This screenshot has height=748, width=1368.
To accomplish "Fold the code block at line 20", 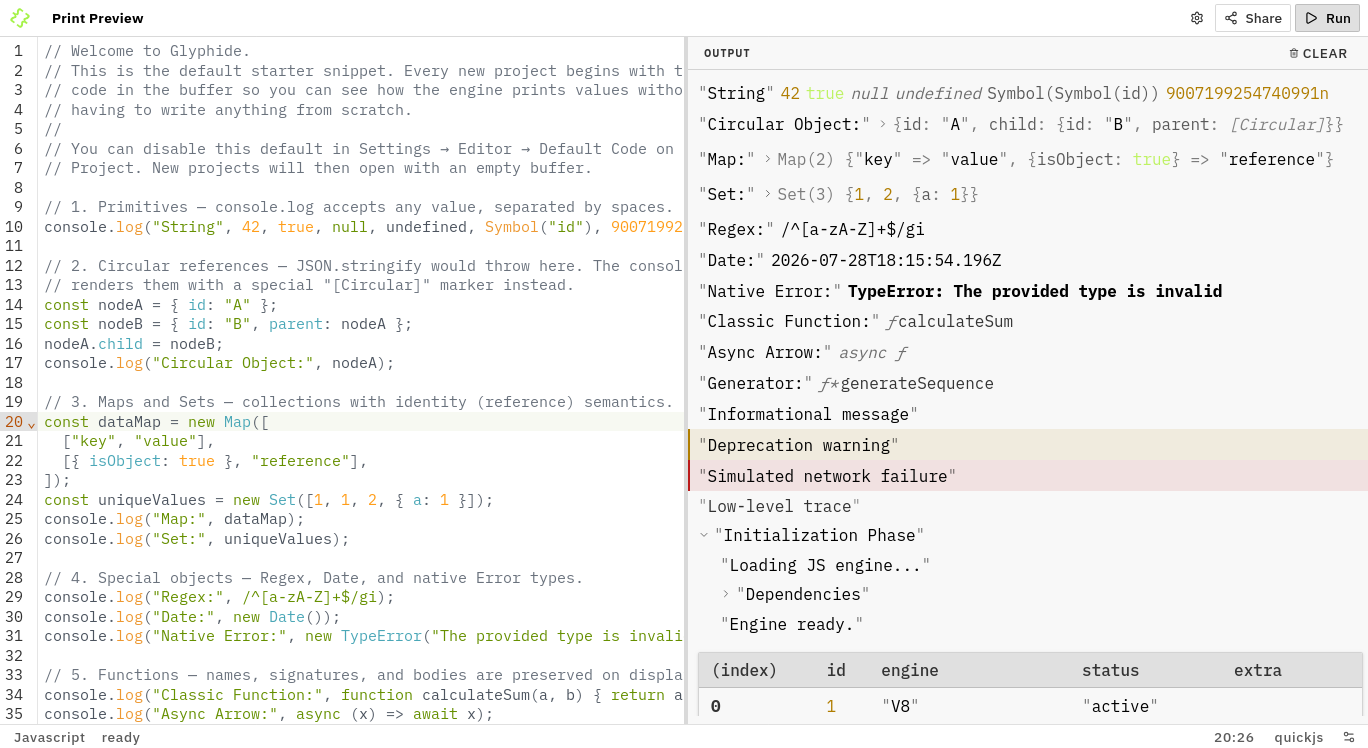I will [x=31, y=423].
